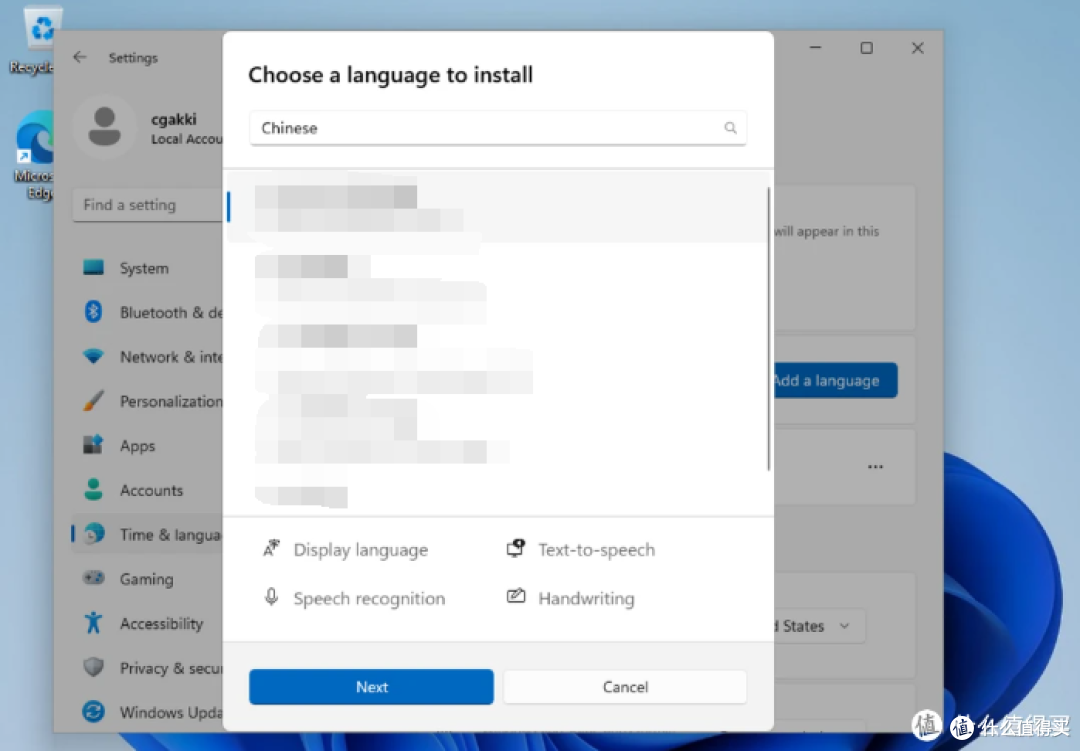Click Next in language install dialog
This screenshot has width=1080, height=751.
coord(371,686)
